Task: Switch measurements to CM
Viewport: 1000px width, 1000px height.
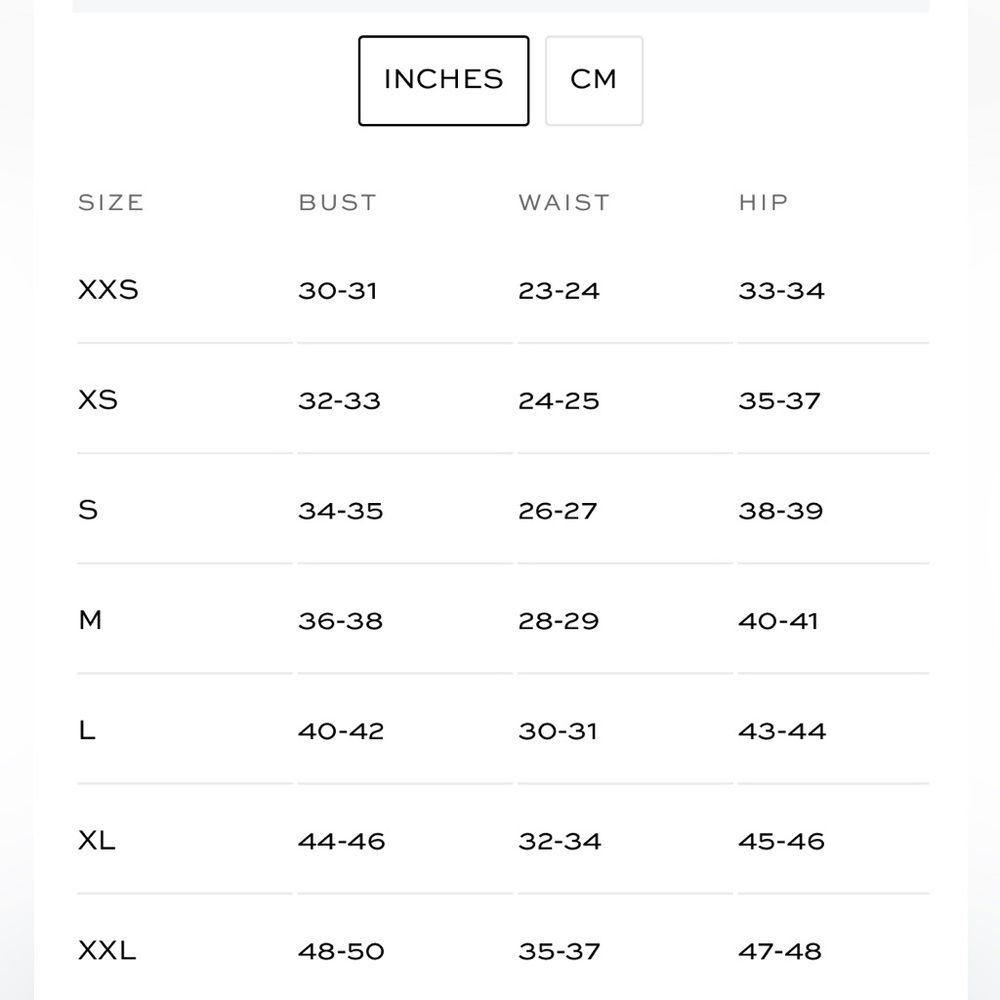Action: pos(594,80)
